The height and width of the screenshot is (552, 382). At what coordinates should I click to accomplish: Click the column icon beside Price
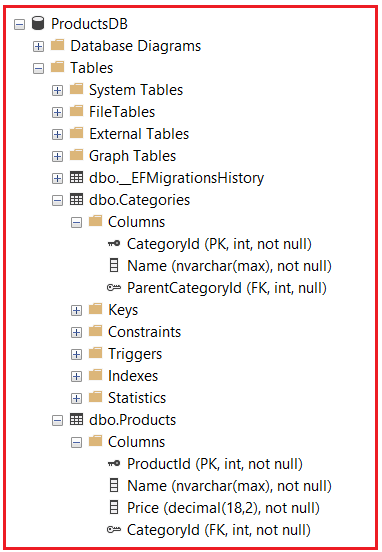tap(114, 507)
